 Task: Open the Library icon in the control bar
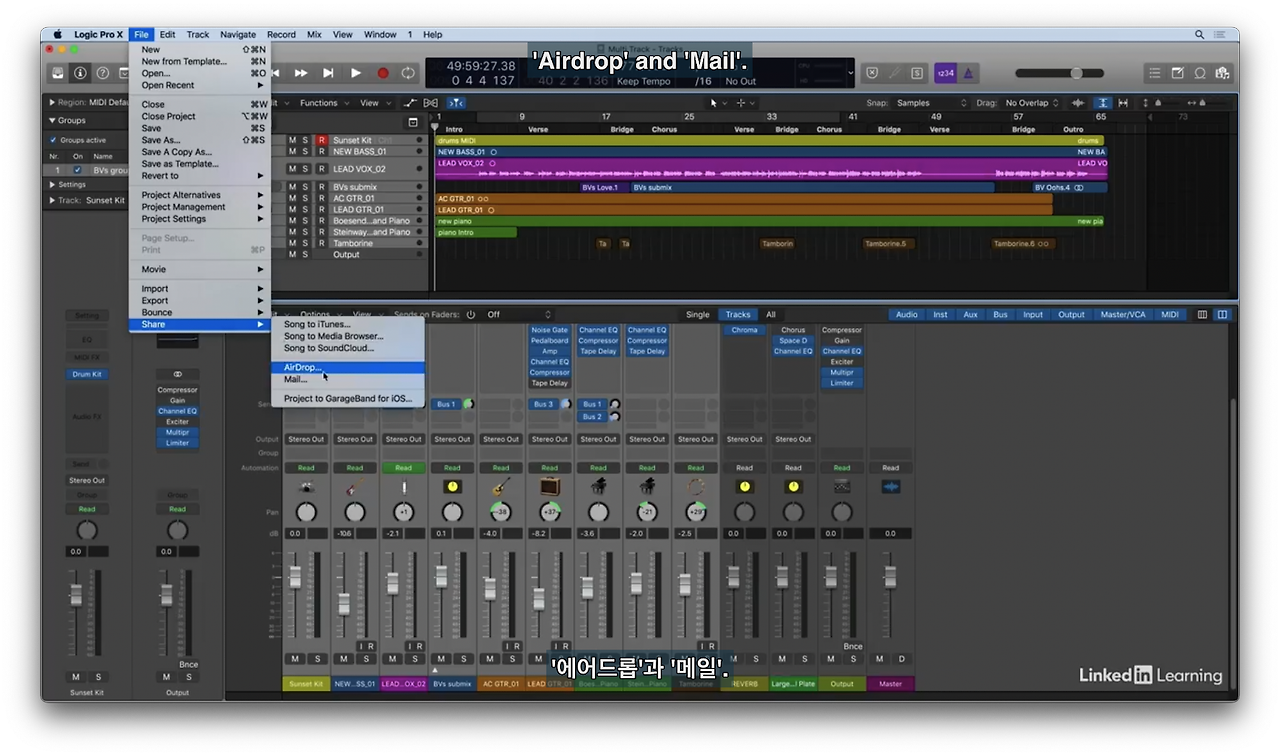pos(59,73)
